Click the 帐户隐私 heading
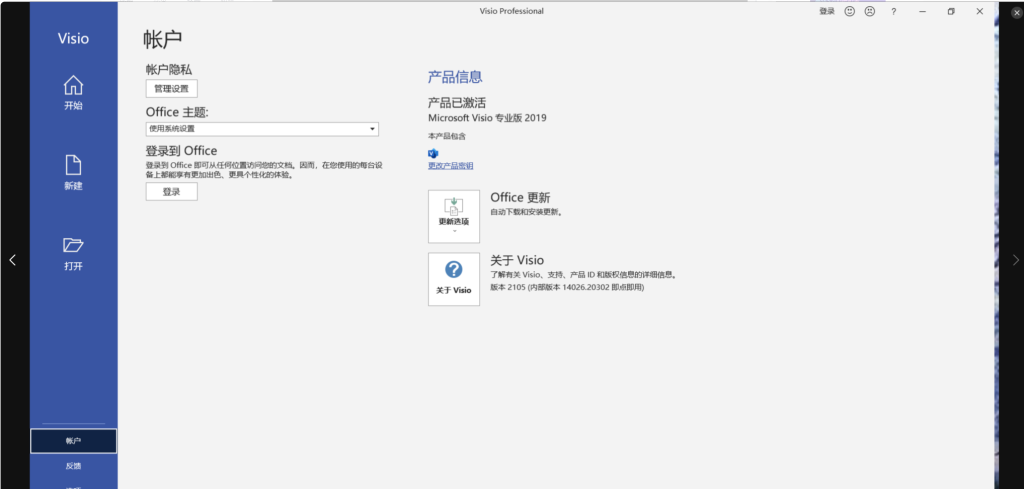 click(169, 69)
